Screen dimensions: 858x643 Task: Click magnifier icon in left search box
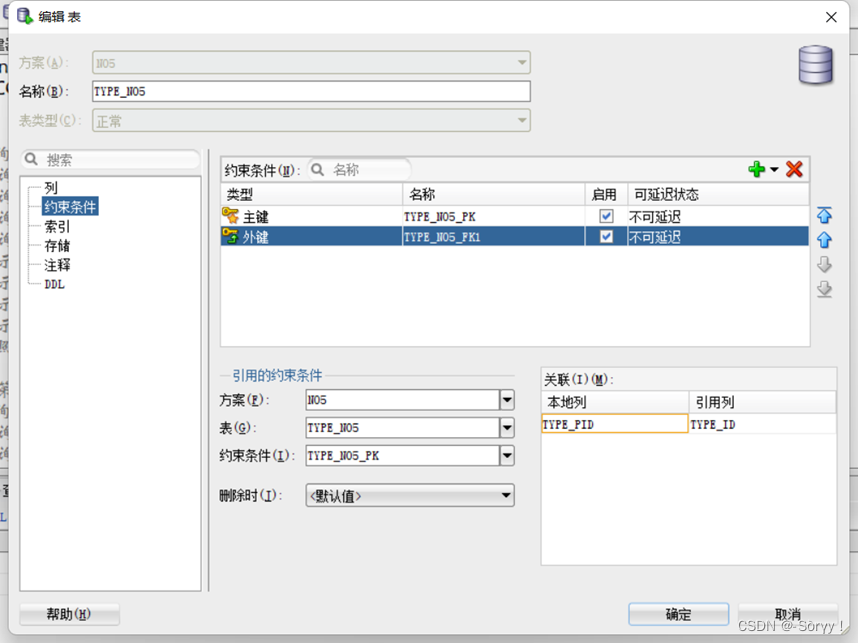point(31,159)
